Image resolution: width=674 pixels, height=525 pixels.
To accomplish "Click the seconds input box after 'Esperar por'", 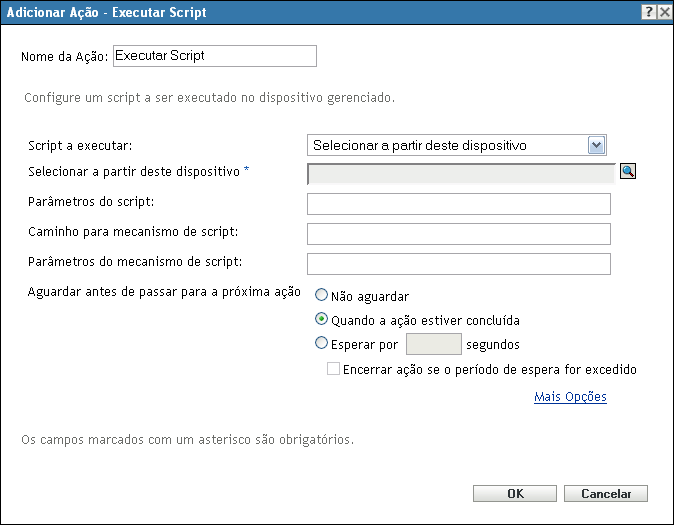I will [431, 345].
